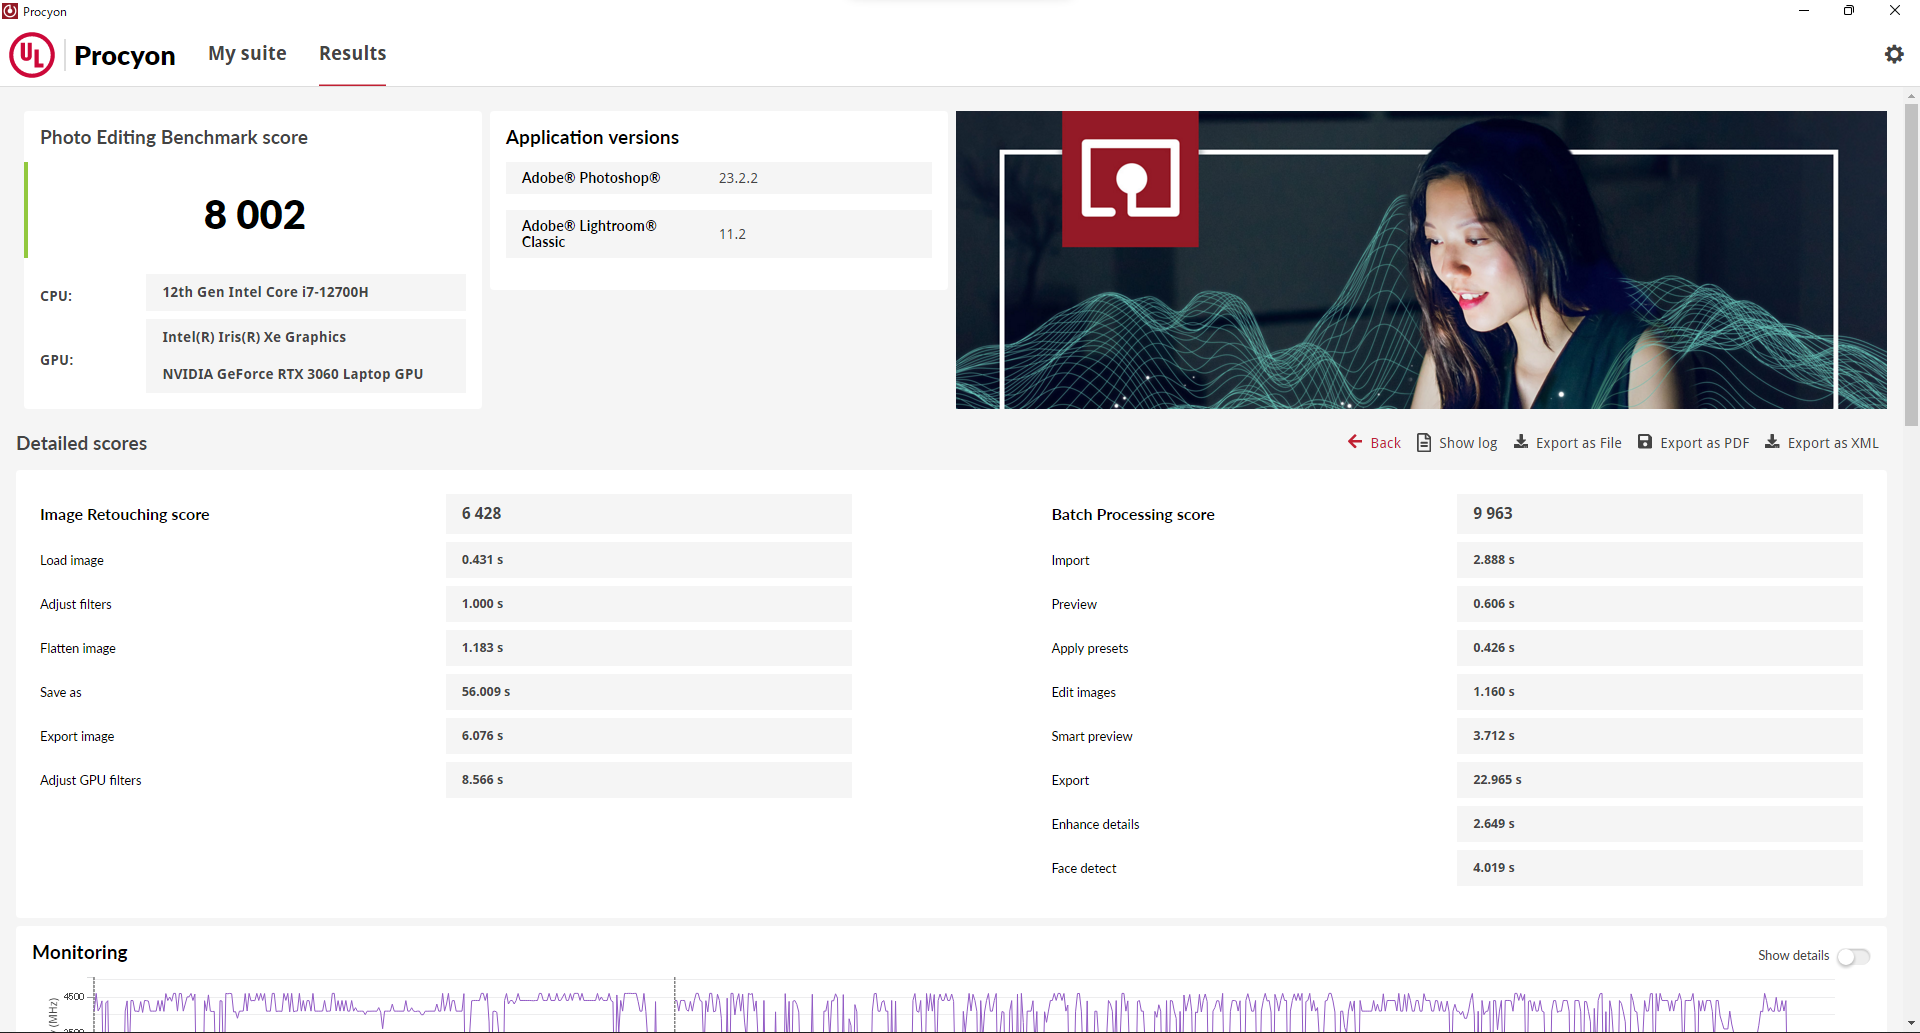Click the red Back arrow icon
This screenshot has width=1920, height=1033.
(x=1355, y=442)
